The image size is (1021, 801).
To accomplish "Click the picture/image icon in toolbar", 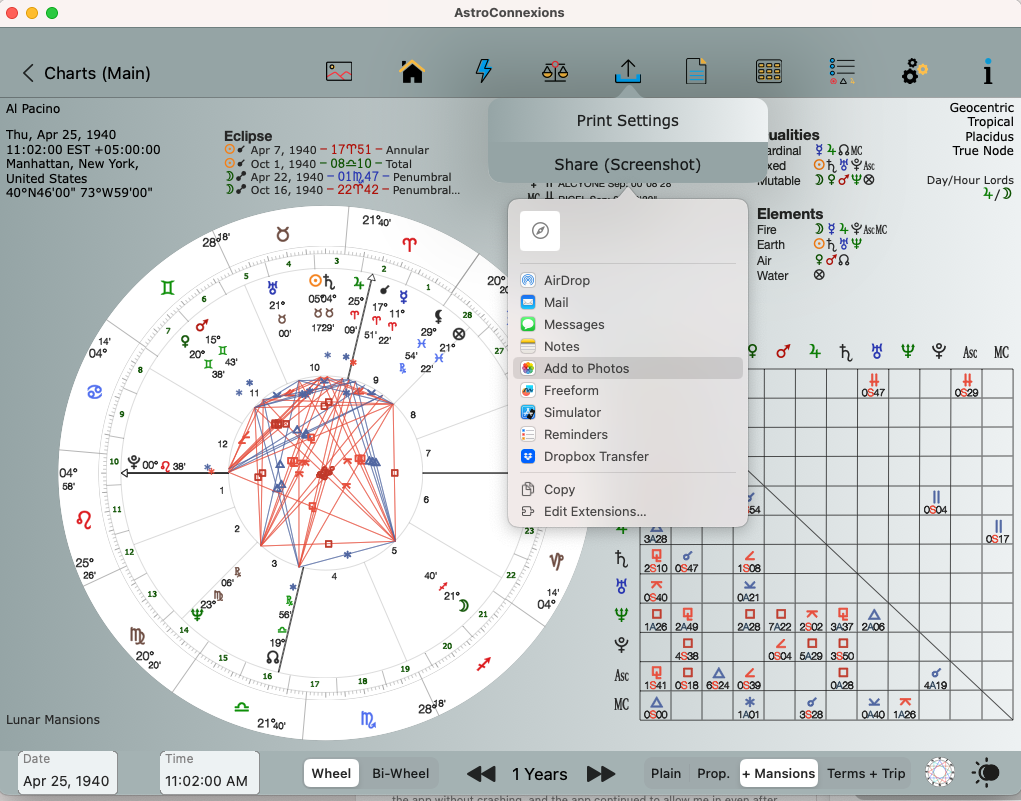I will [339, 72].
